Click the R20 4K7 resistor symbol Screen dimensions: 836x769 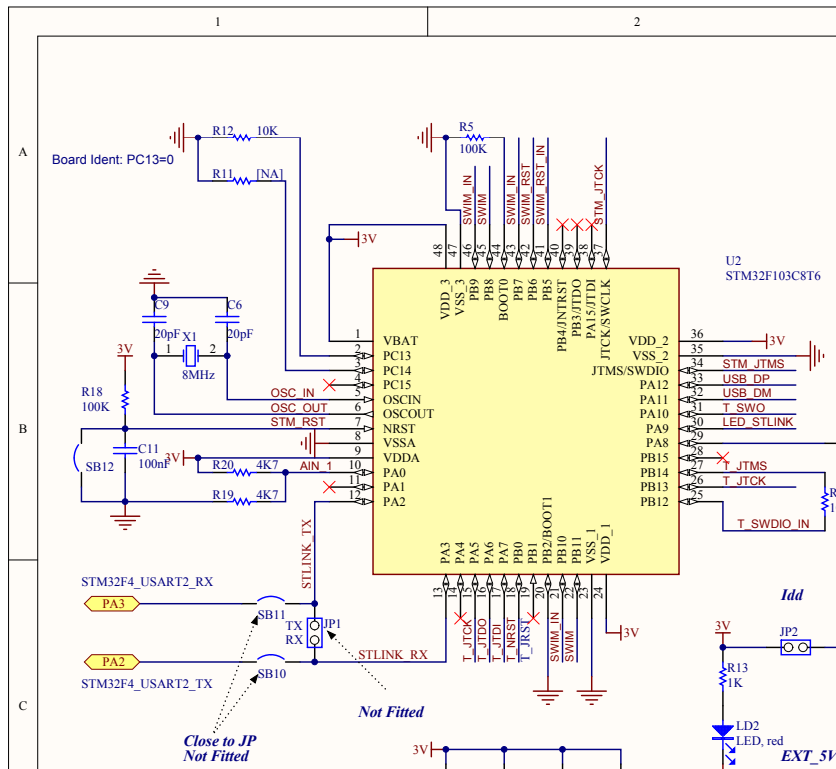(x=242, y=472)
